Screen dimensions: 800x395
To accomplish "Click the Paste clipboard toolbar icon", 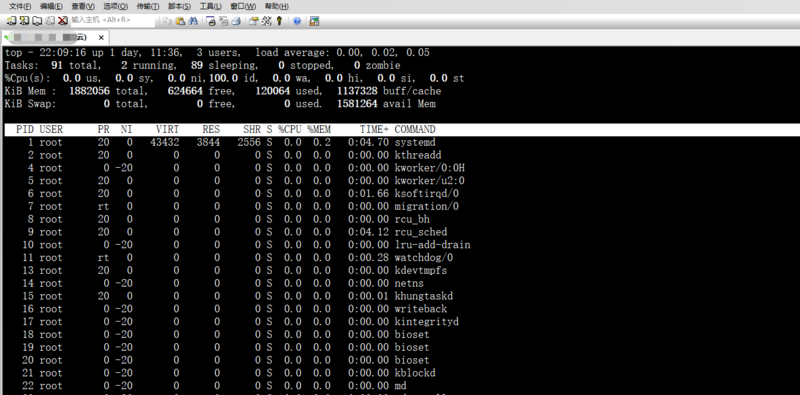I will [x=180, y=21].
